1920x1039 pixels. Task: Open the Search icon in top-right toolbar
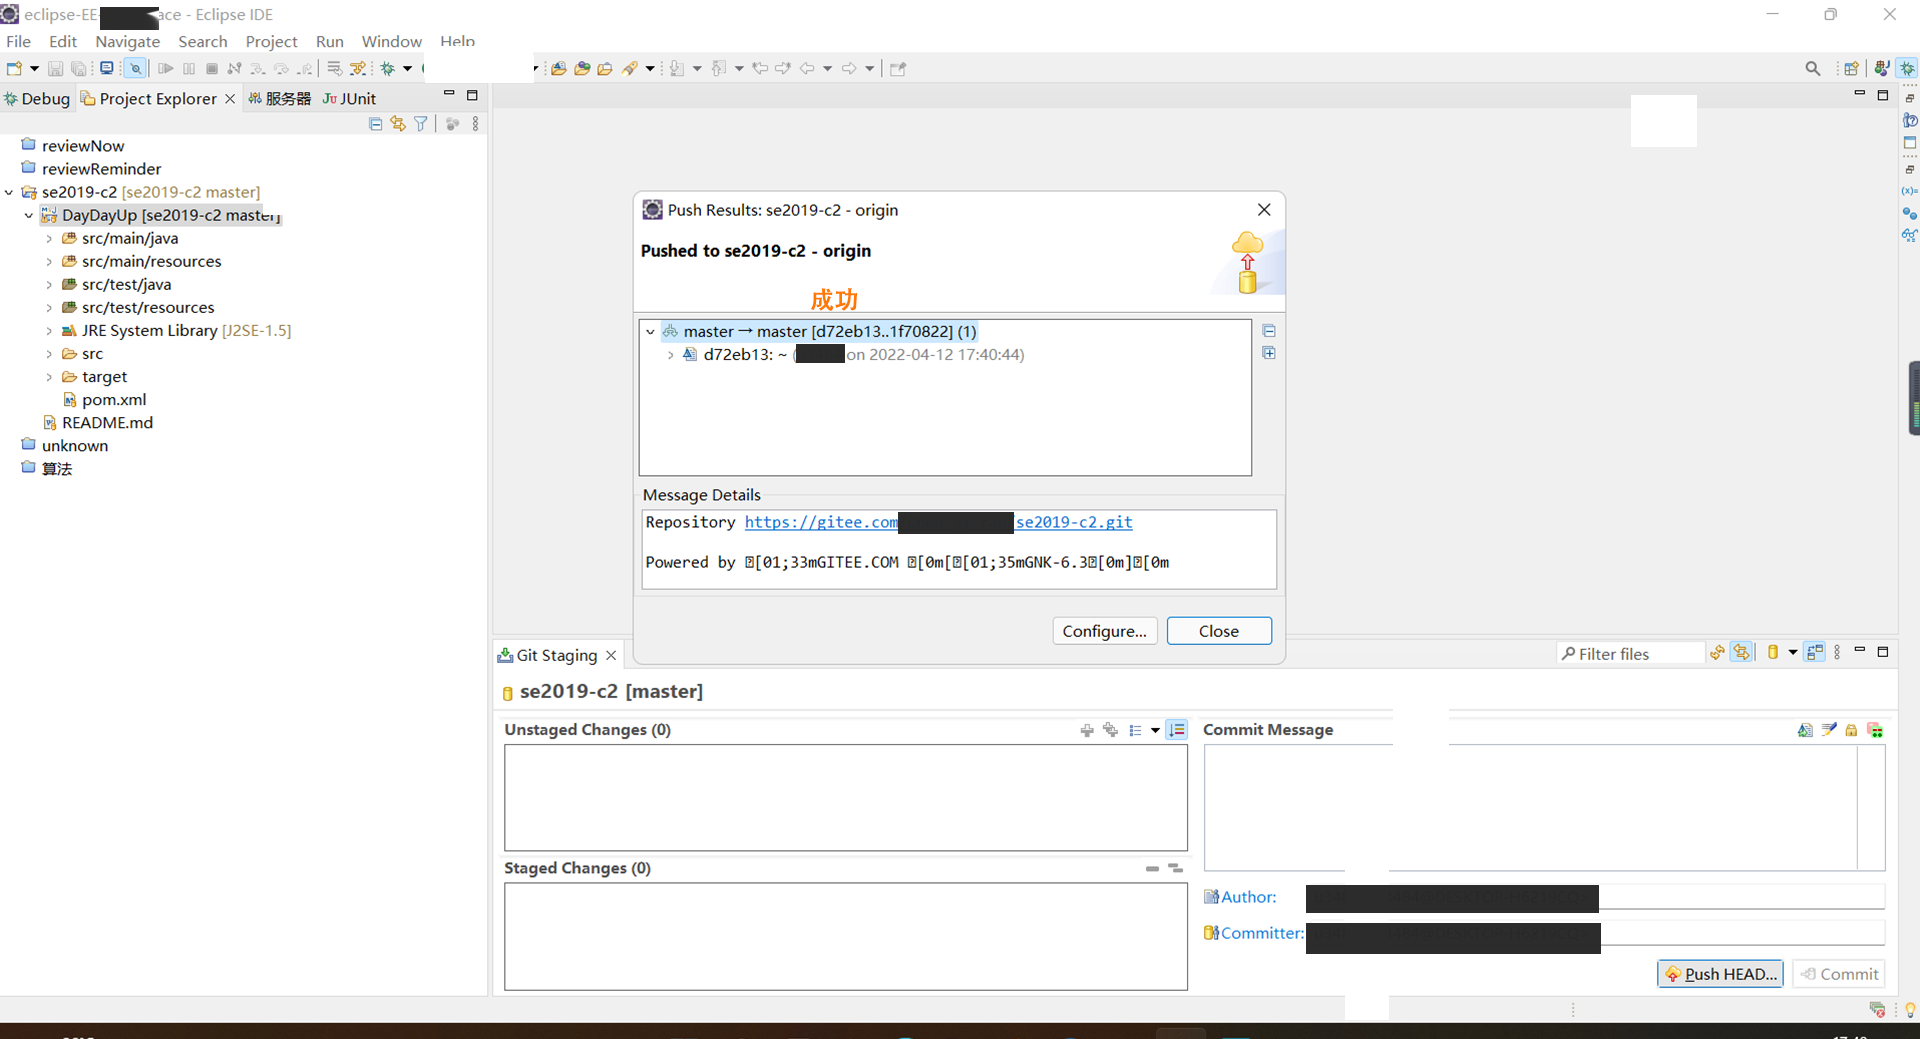pyautogui.click(x=1813, y=68)
